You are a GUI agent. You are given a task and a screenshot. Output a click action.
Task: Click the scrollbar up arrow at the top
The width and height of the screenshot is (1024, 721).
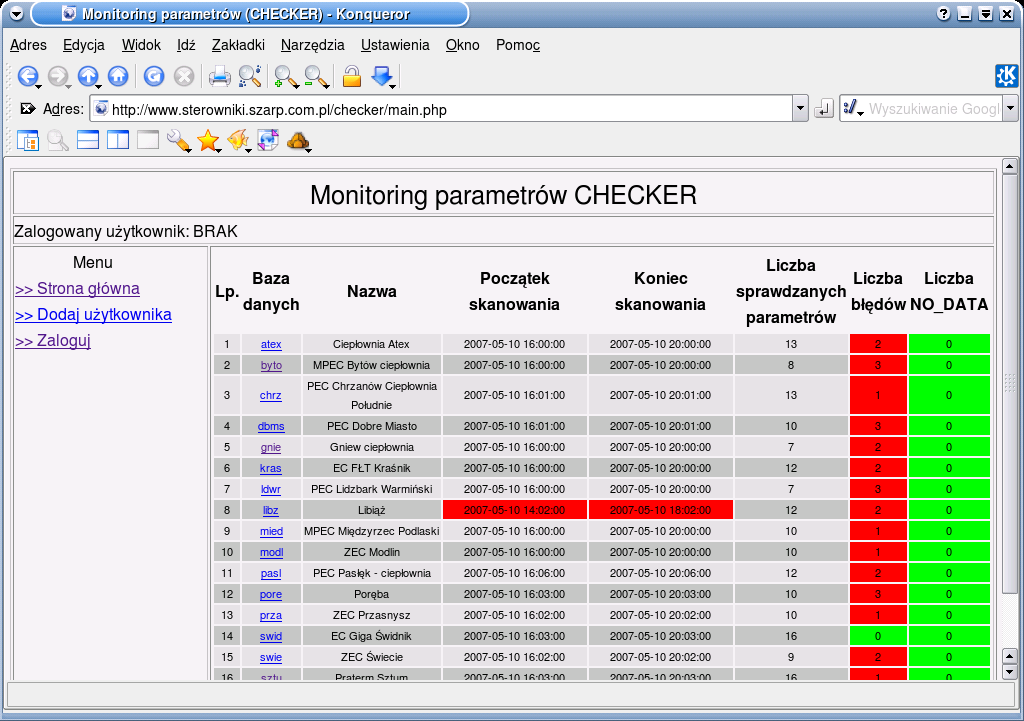click(1009, 167)
